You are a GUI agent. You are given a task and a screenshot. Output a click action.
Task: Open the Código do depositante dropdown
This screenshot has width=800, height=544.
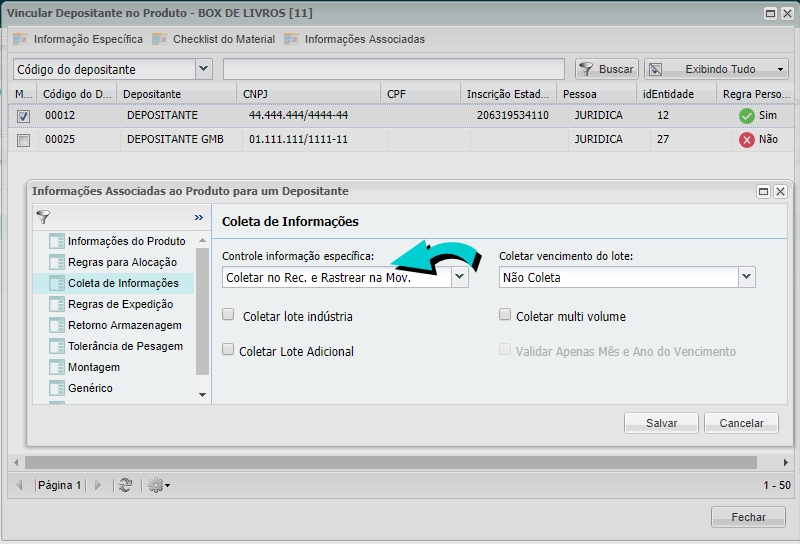coord(204,69)
